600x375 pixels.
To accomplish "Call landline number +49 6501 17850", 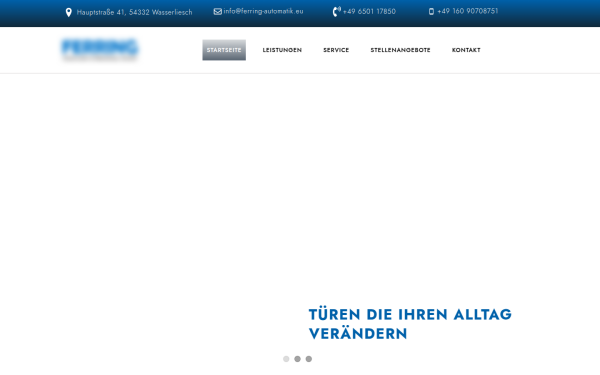I will (369, 11).
